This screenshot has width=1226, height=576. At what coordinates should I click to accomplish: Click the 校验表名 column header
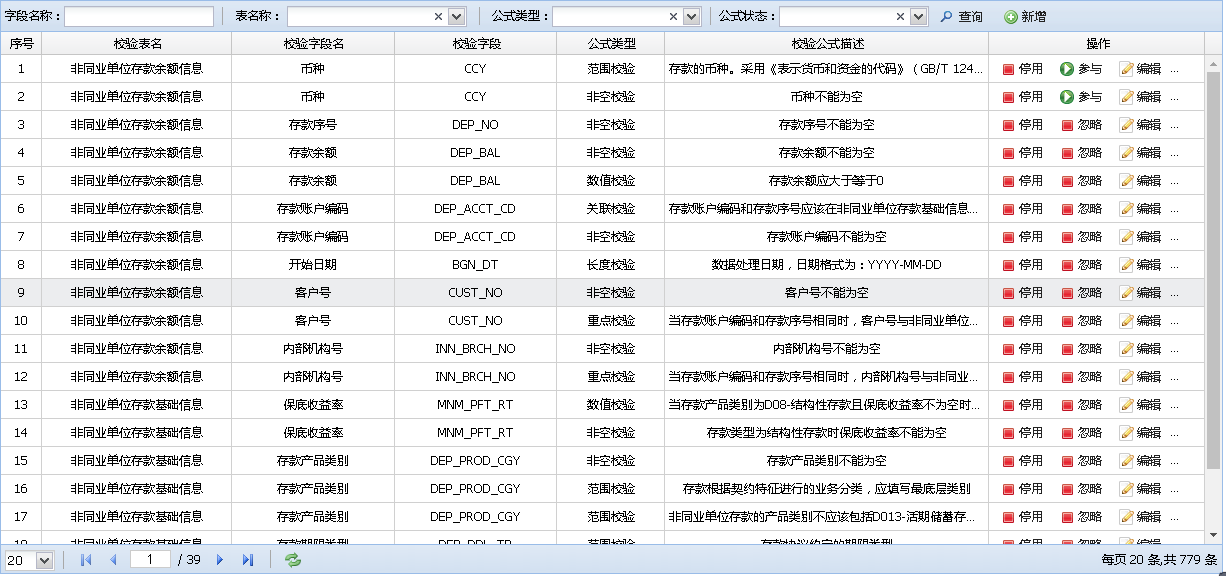[x=137, y=44]
